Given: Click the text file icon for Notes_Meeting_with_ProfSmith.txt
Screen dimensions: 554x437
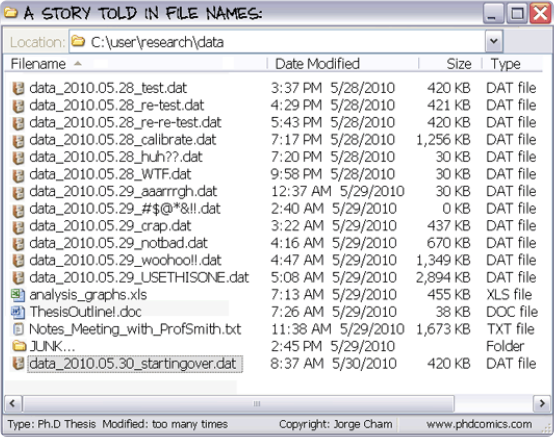Looking at the screenshot, I should (18, 329).
